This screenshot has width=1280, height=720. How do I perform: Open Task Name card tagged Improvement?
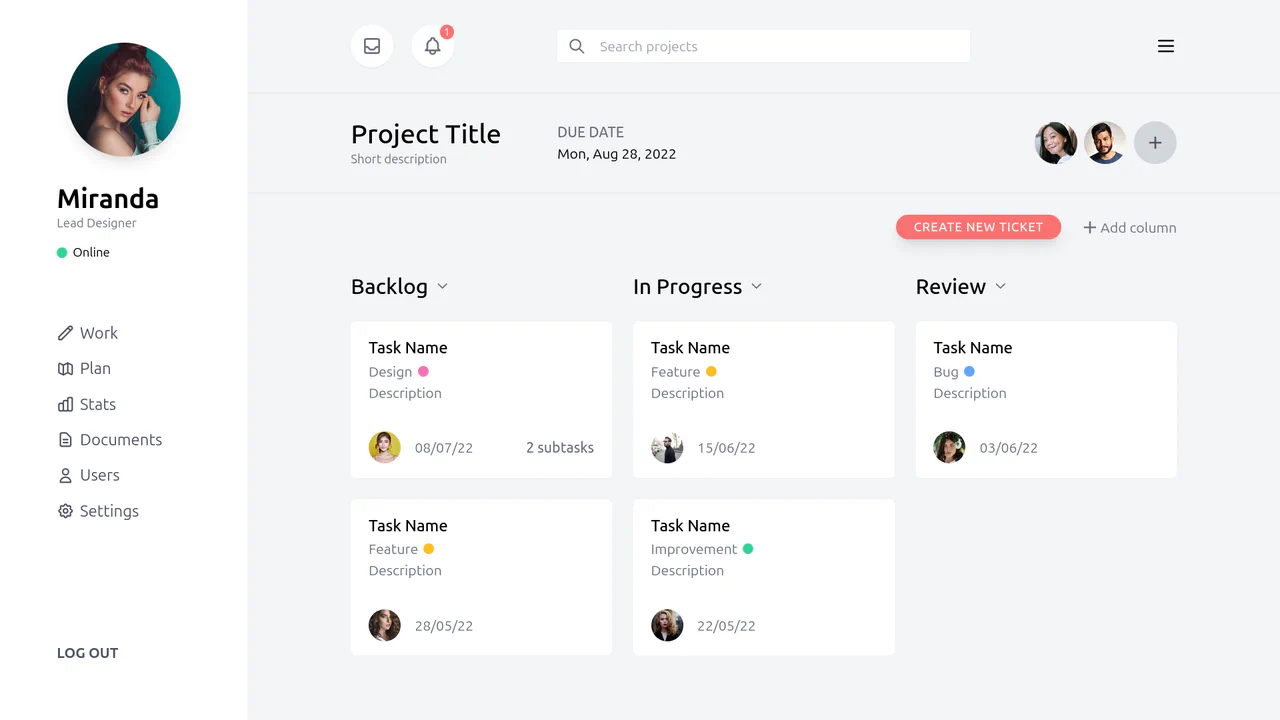[x=764, y=577]
